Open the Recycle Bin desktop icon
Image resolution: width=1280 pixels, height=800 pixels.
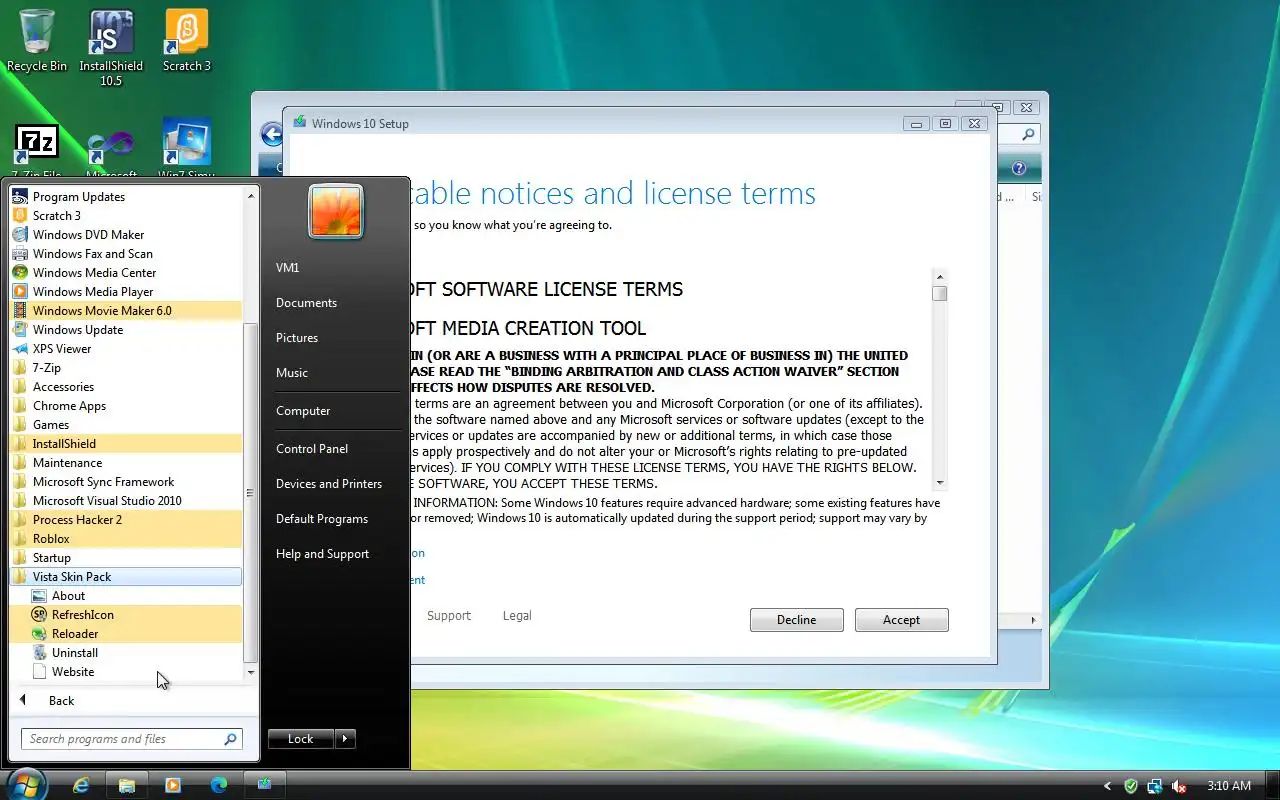(37, 40)
